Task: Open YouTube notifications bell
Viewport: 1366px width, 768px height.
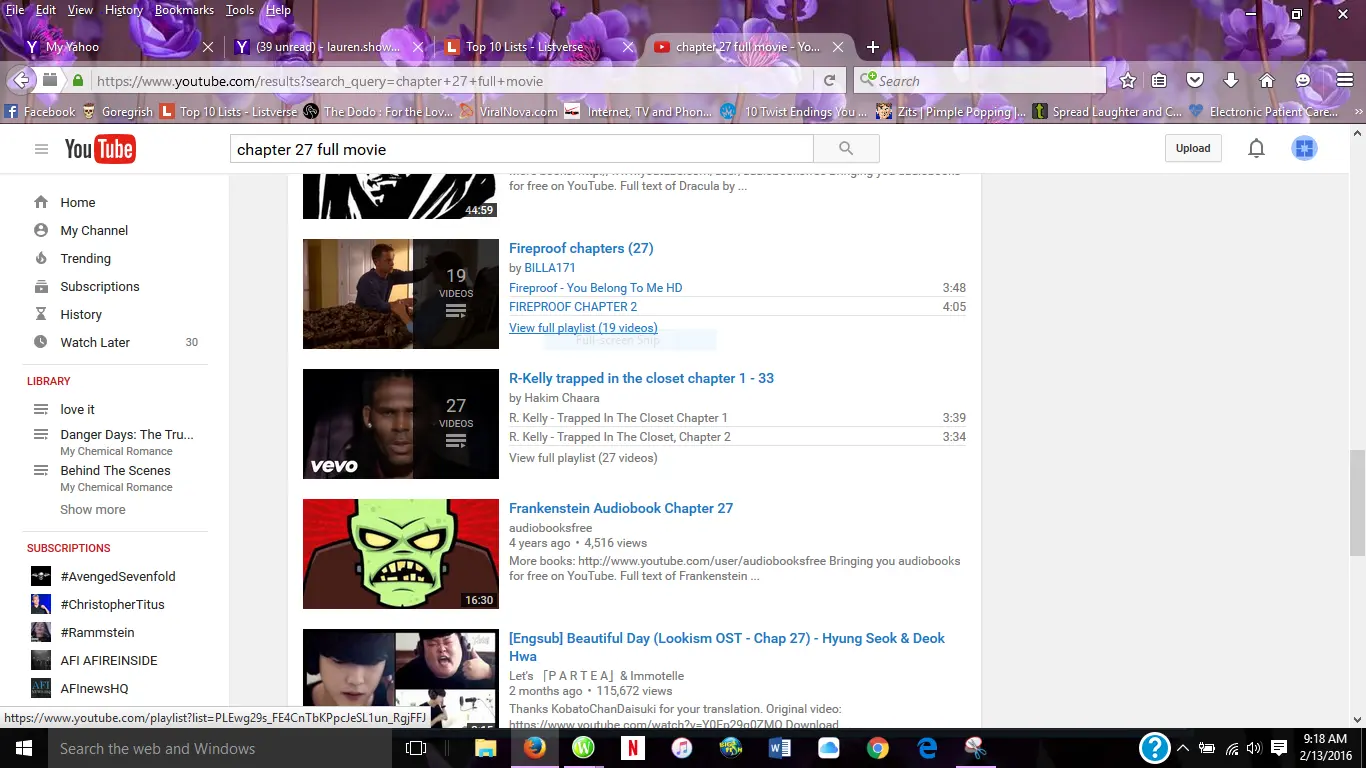Action: click(1256, 148)
